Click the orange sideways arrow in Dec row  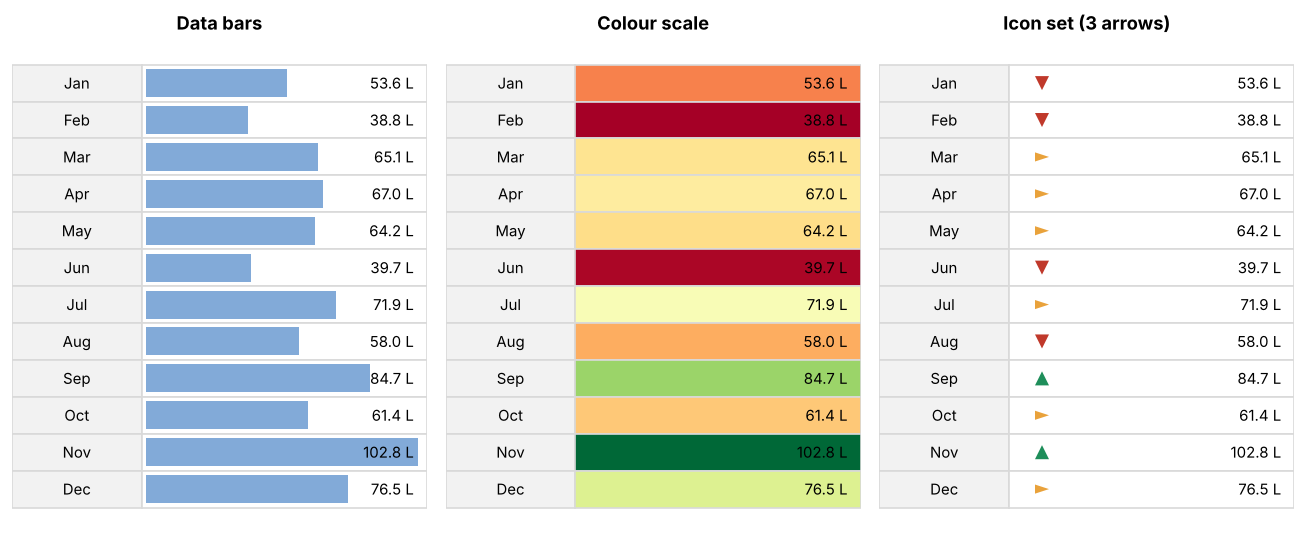click(1041, 489)
